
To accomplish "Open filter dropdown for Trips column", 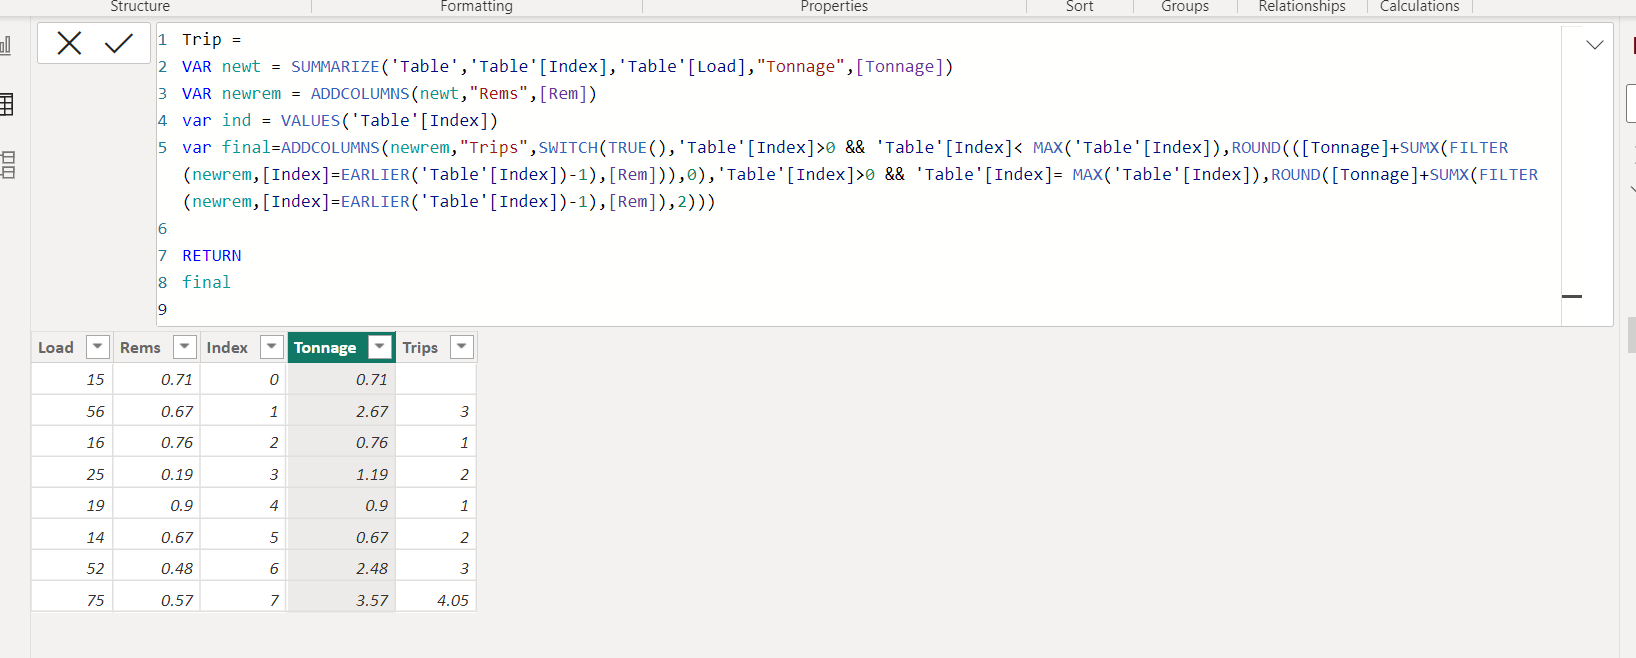I will [x=461, y=347].
